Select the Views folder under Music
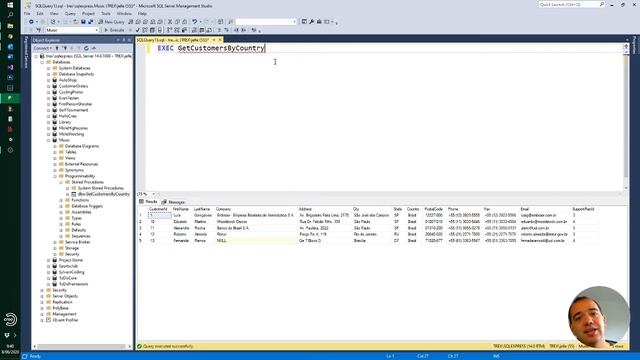The image size is (640, 360). 70,158
